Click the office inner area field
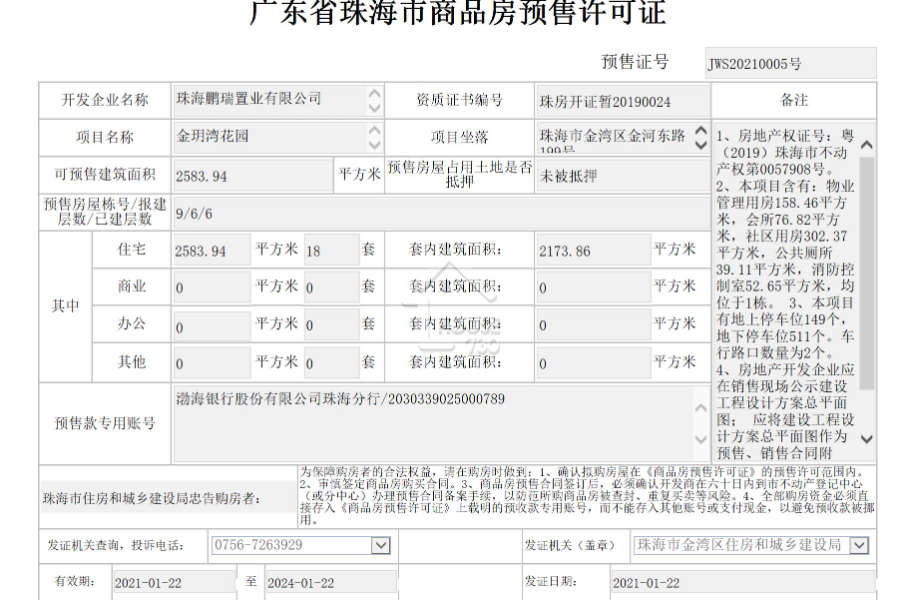This screenshot has width=900, height=600. tap(593, 325)
